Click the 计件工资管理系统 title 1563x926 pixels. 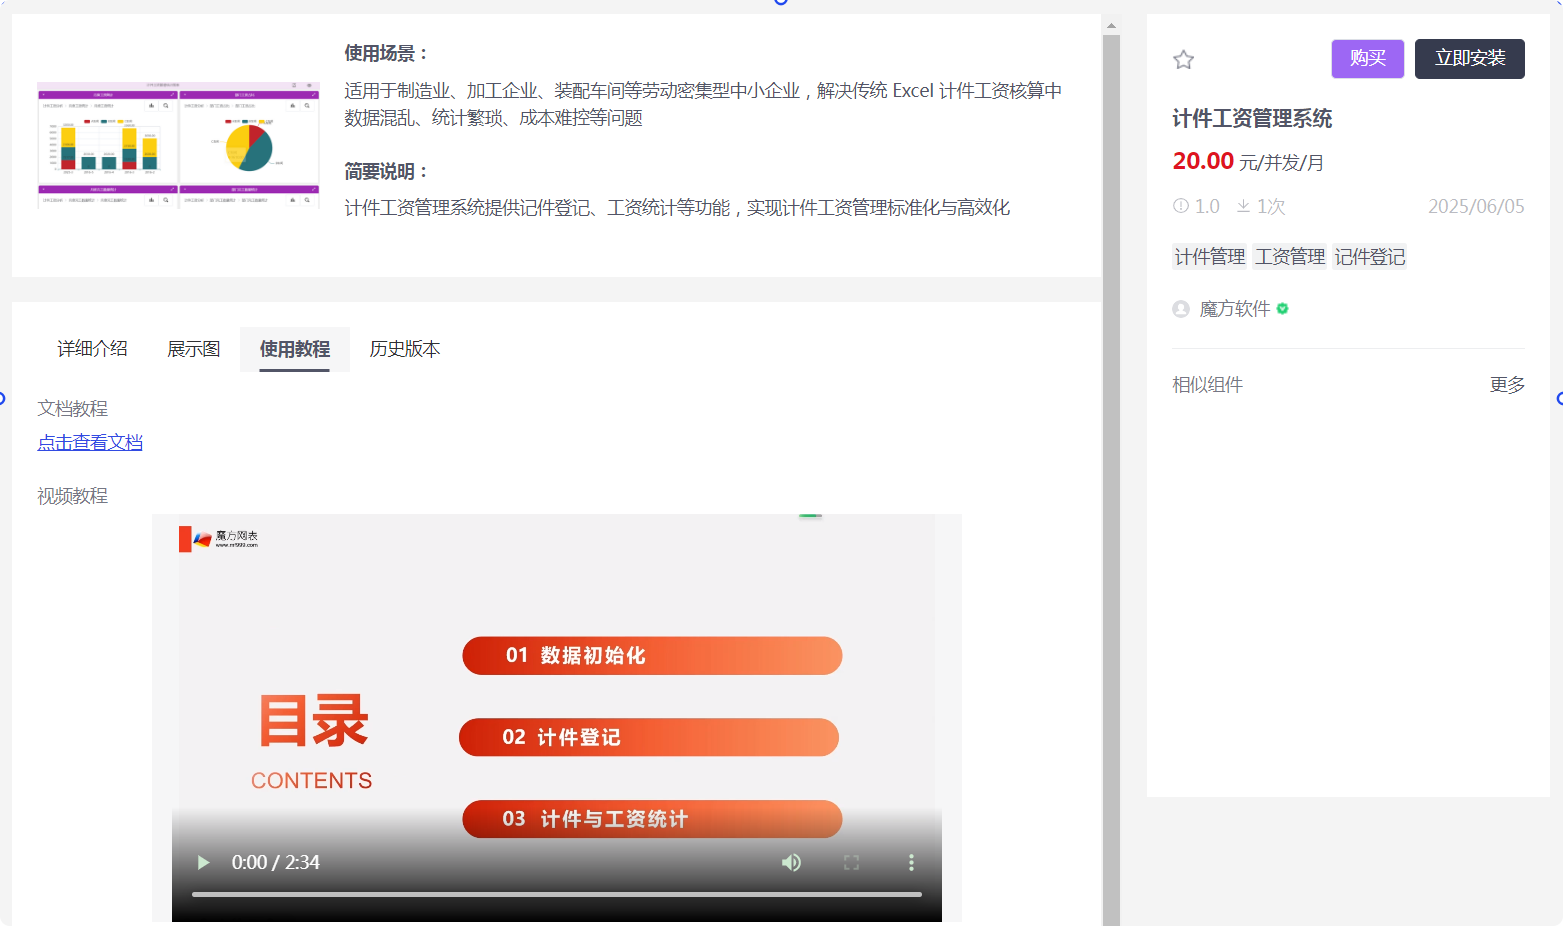[1252, 119]
